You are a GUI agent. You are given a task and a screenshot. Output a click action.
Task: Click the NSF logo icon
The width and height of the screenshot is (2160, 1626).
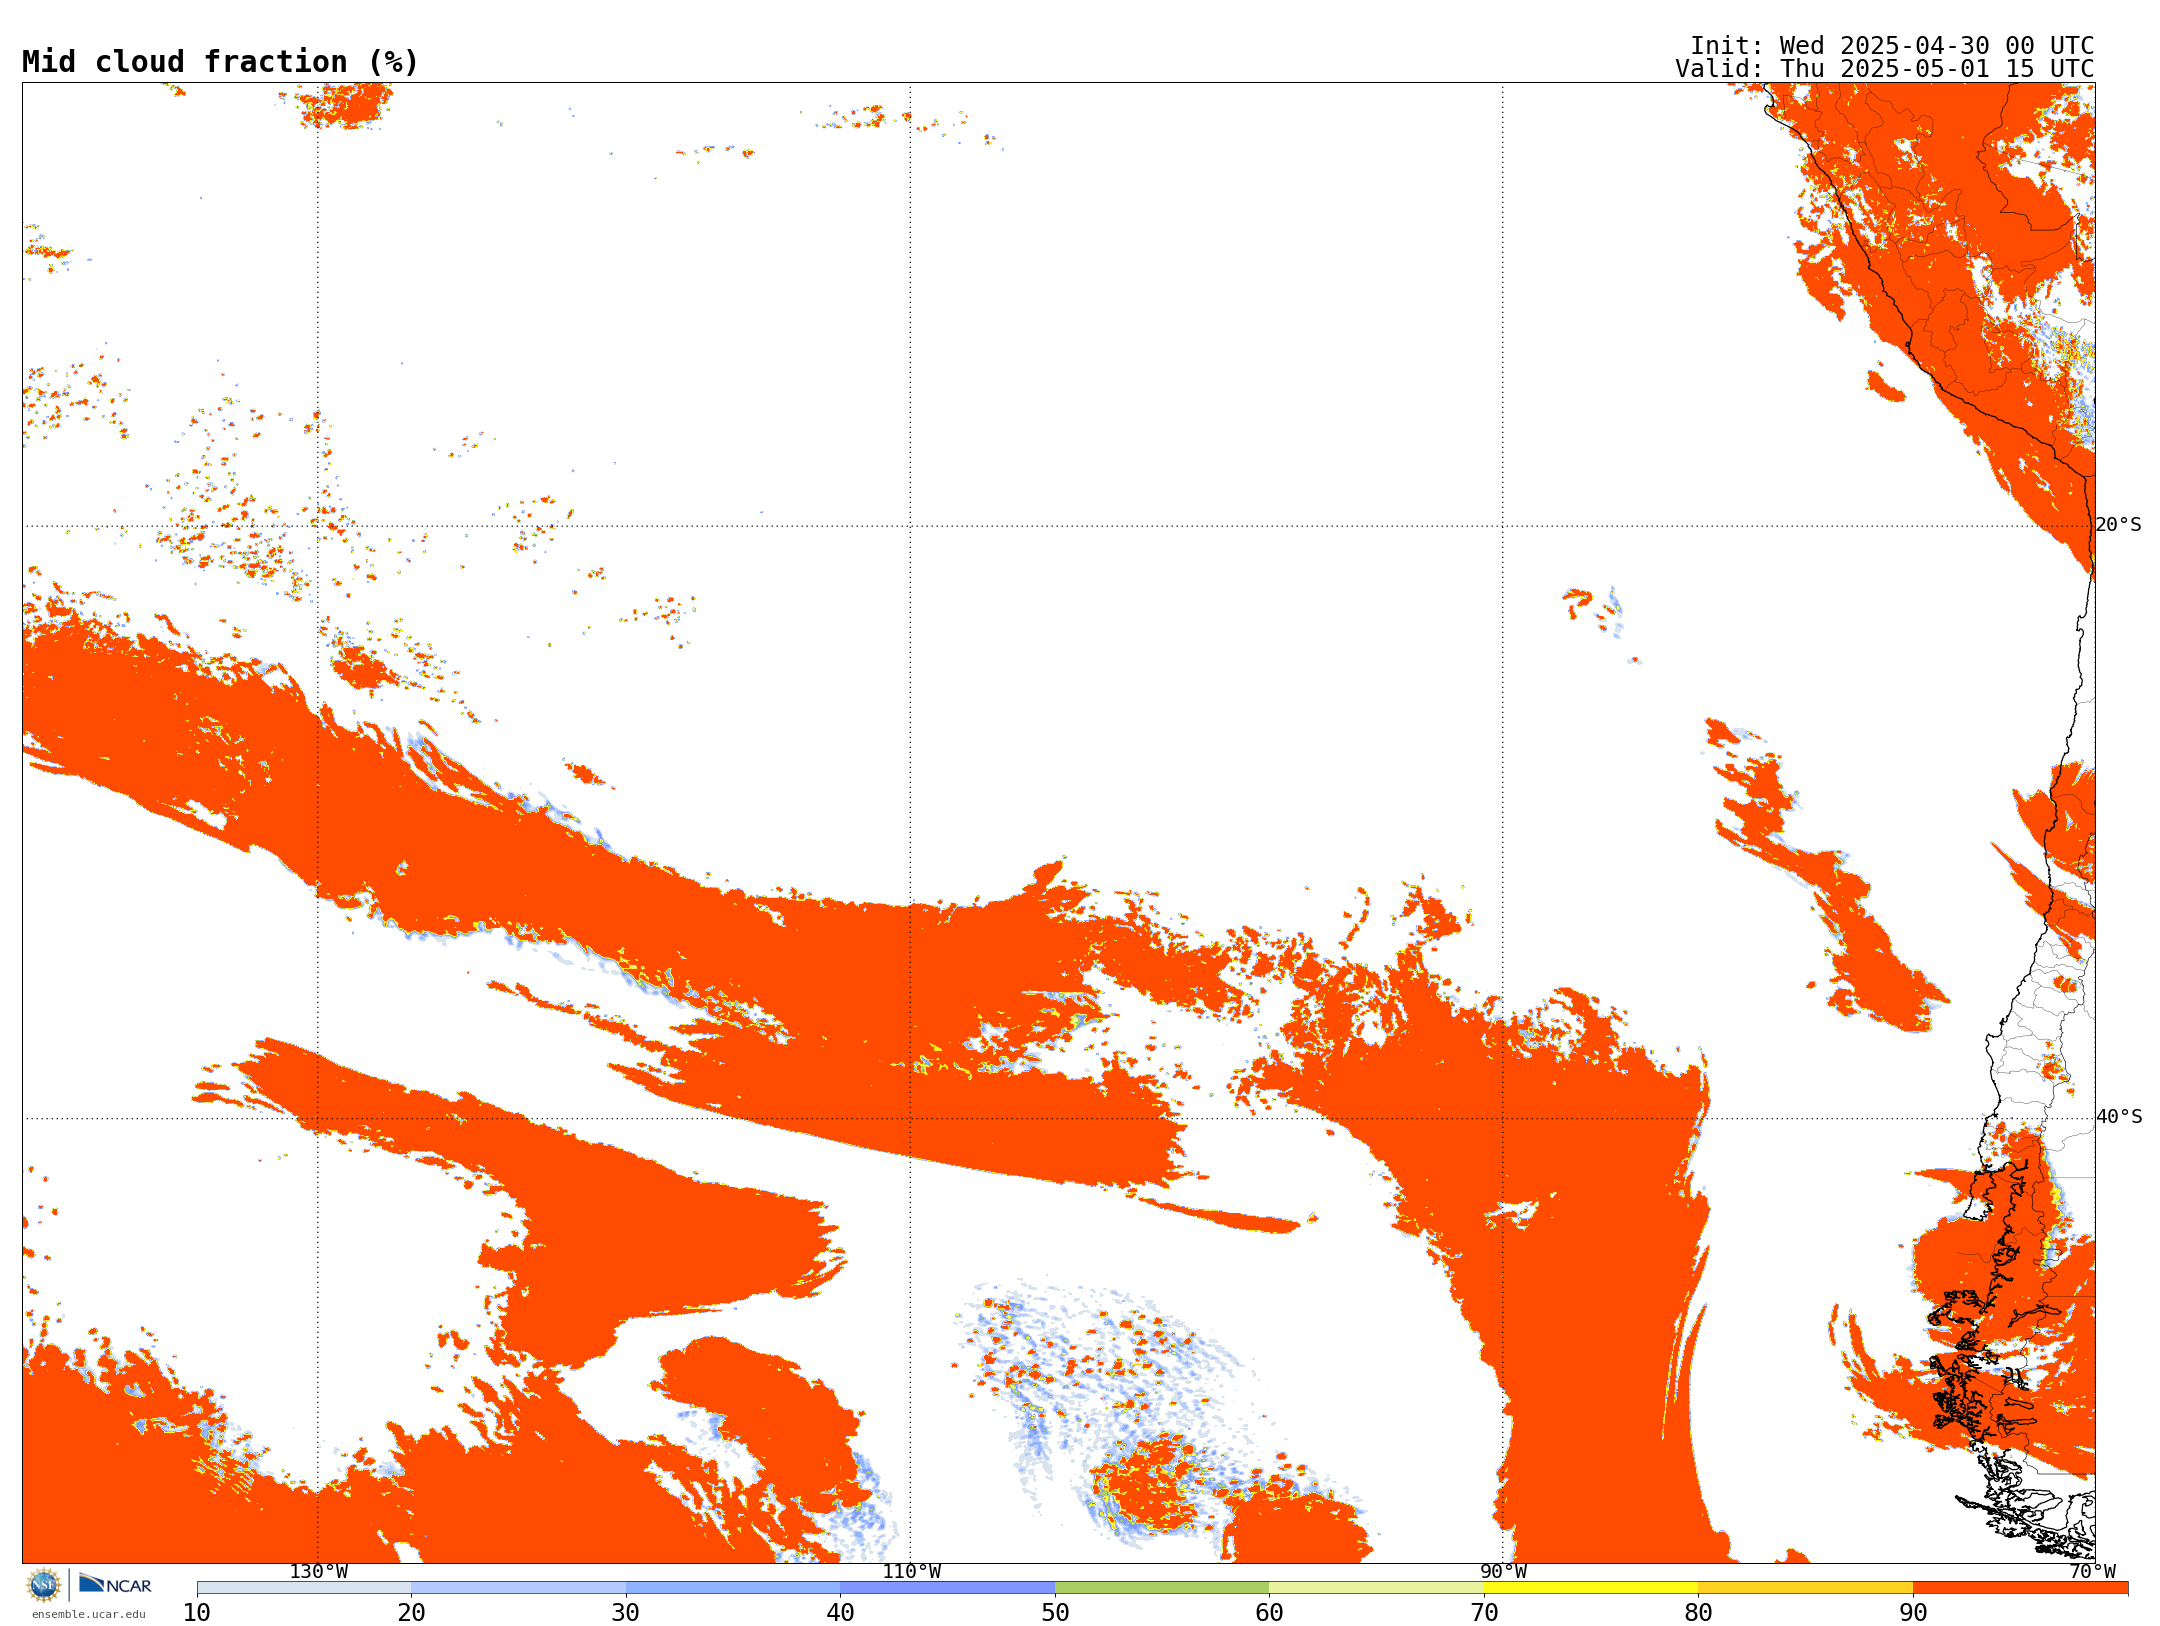tap(44, 1585)
